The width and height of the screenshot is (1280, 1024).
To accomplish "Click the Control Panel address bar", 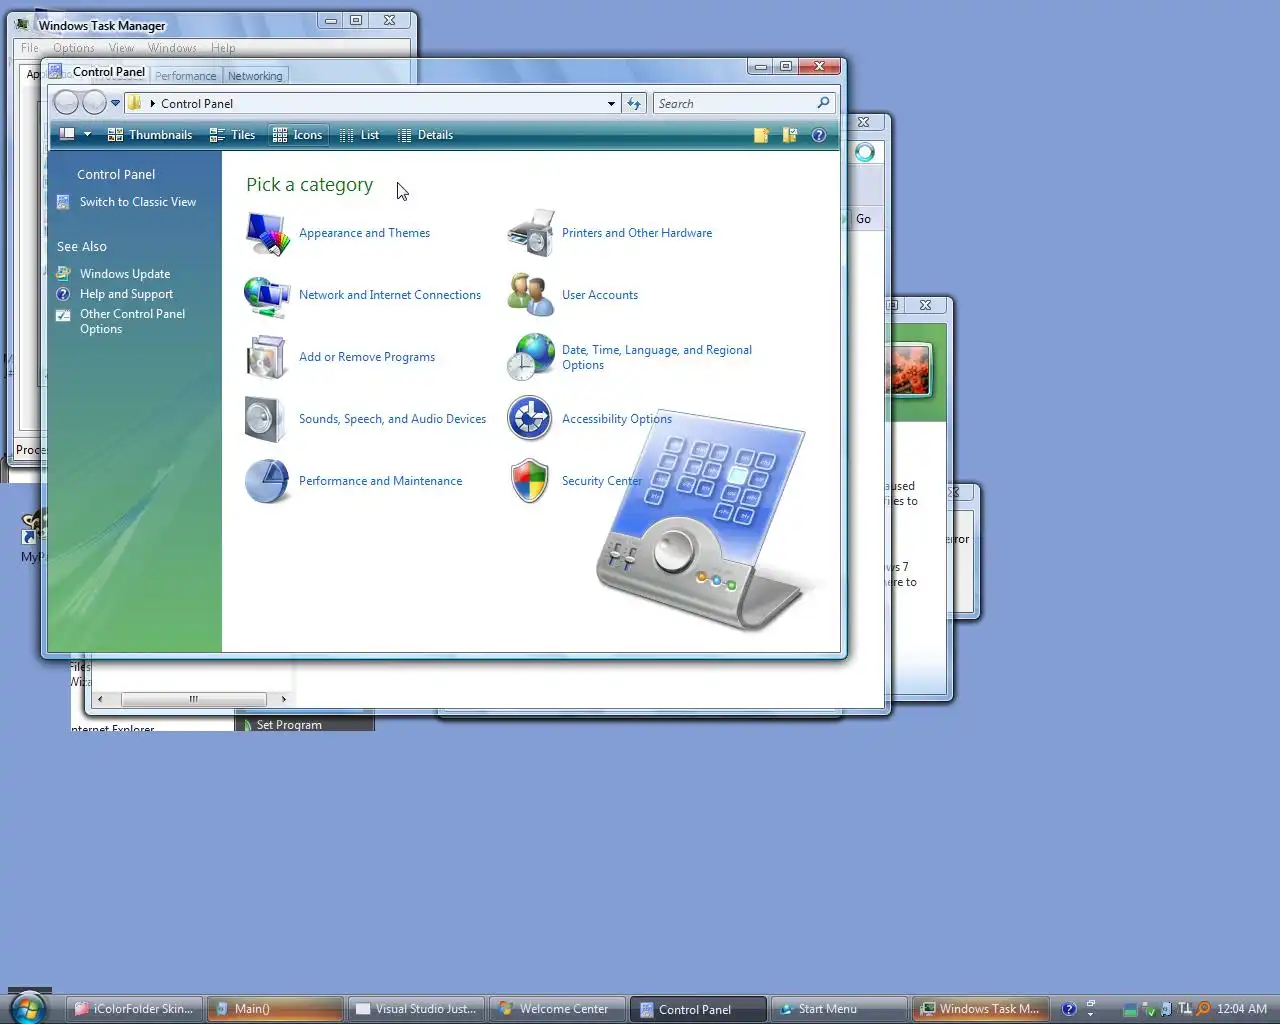I will tap(372, 103).
